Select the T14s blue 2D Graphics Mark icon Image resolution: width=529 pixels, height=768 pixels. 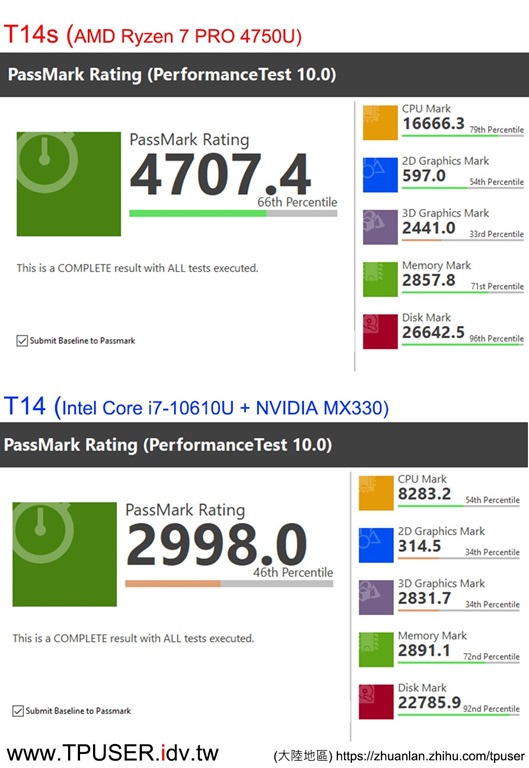click(x=380, y=175)
